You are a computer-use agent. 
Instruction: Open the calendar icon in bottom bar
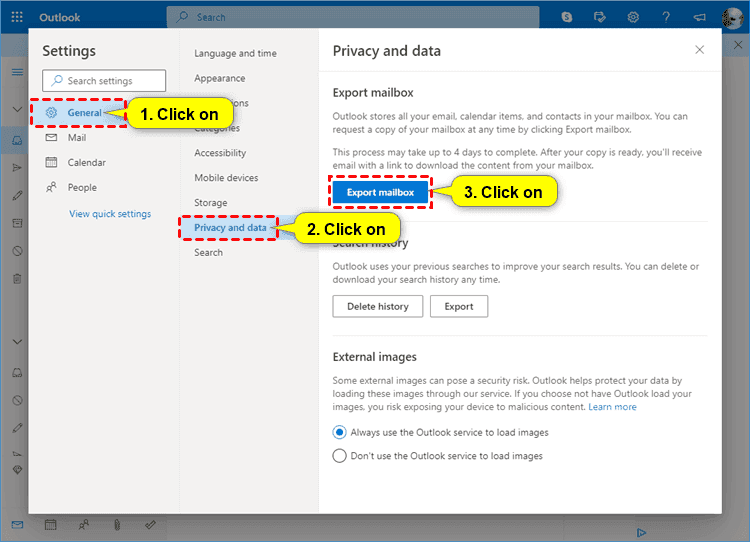point(51,524)
